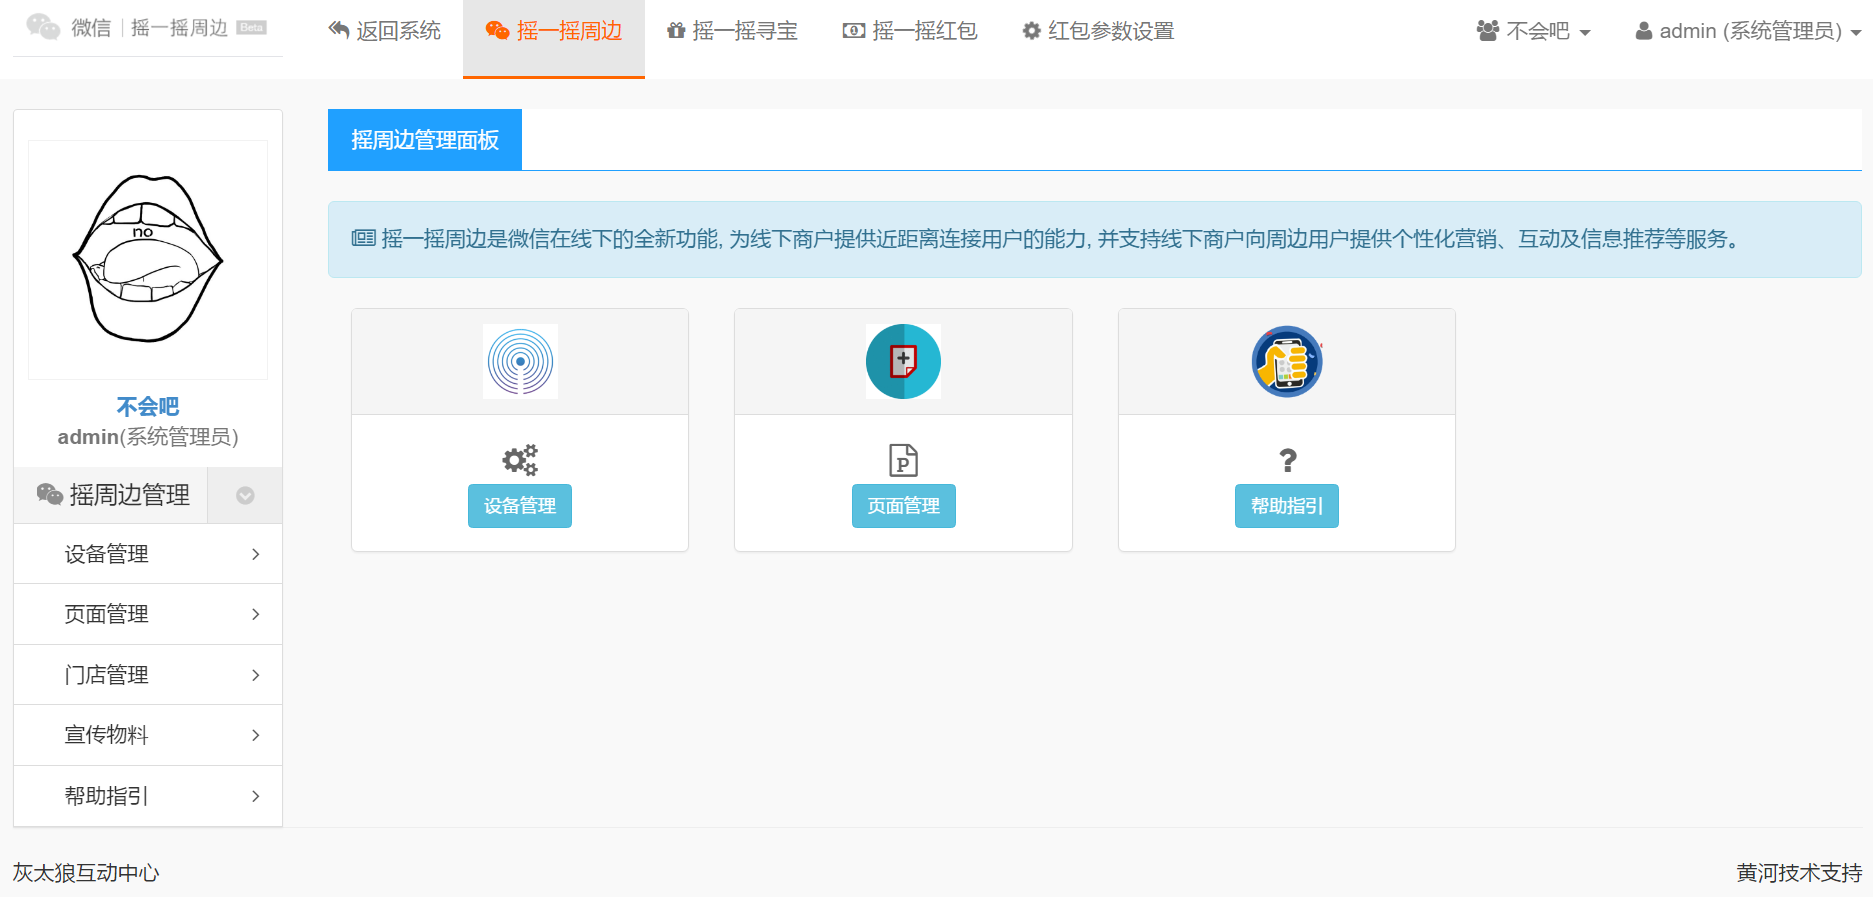Click the WeChat logo in the header
The height and width of the screenshot is (897, 1873).
coord(43,27)
